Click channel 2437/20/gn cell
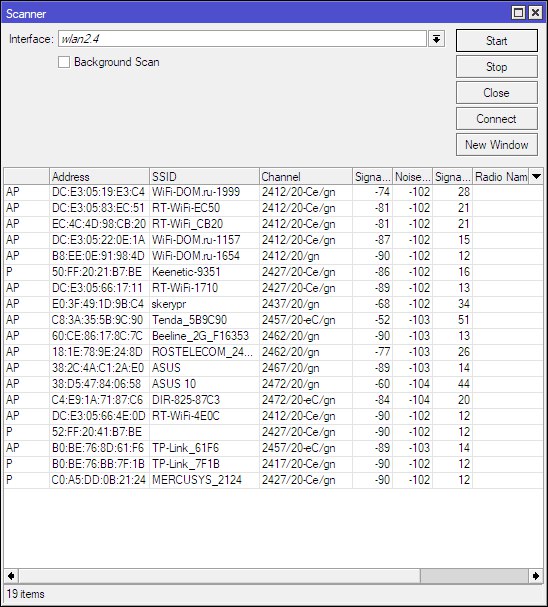 coord(291,304)
